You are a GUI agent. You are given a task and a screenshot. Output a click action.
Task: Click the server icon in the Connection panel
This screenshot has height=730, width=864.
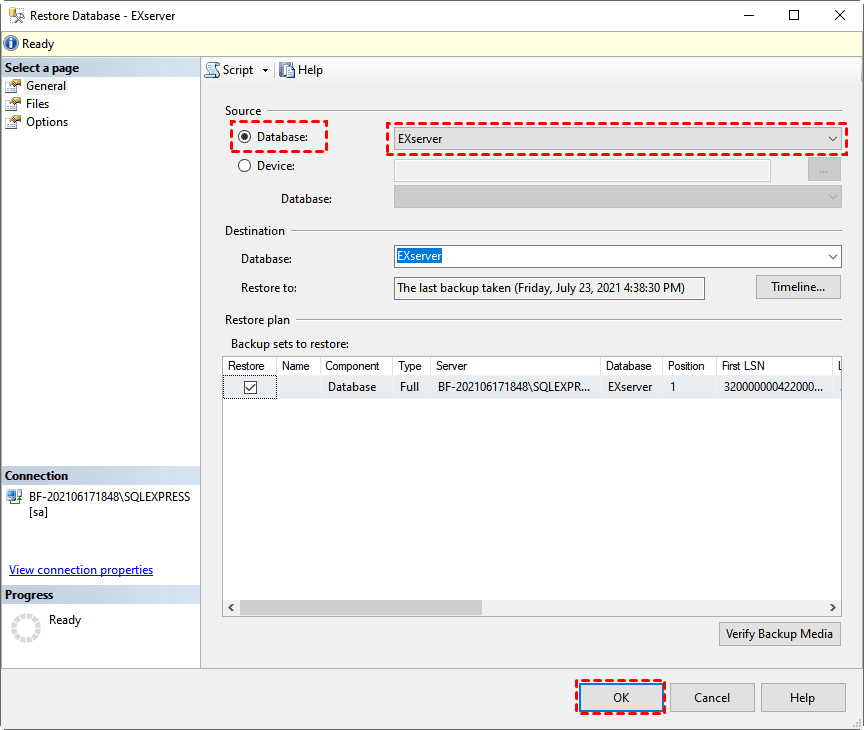(x=15, y=496)
